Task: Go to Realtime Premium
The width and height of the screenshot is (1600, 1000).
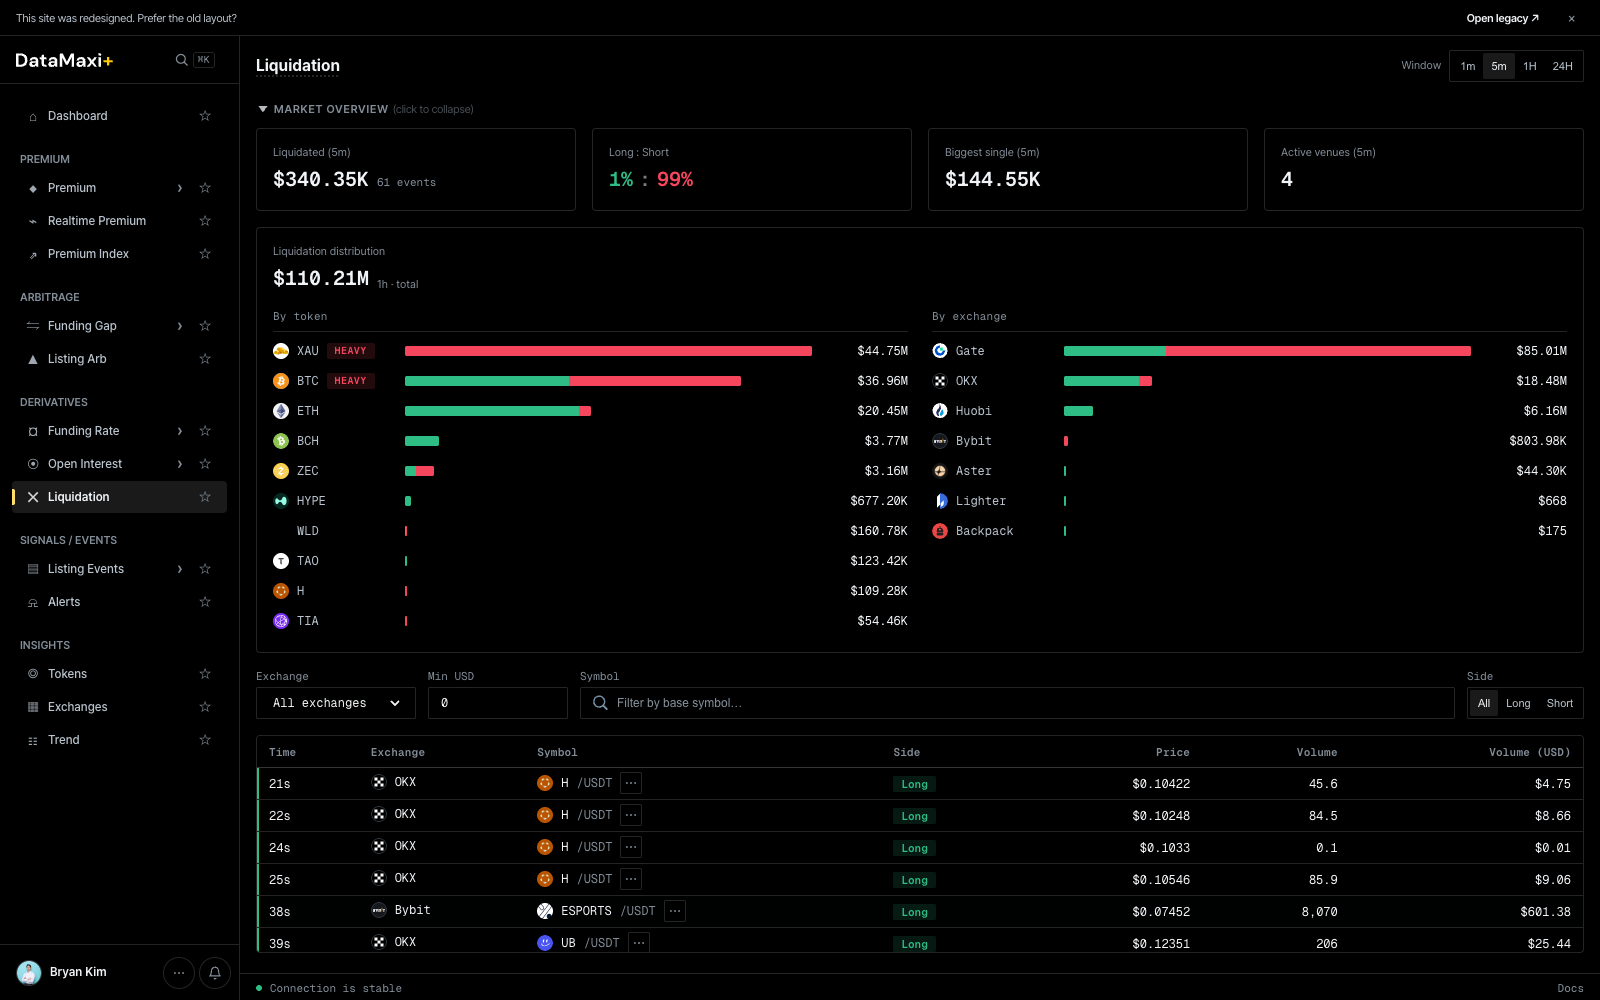Action: pos(97,221)
